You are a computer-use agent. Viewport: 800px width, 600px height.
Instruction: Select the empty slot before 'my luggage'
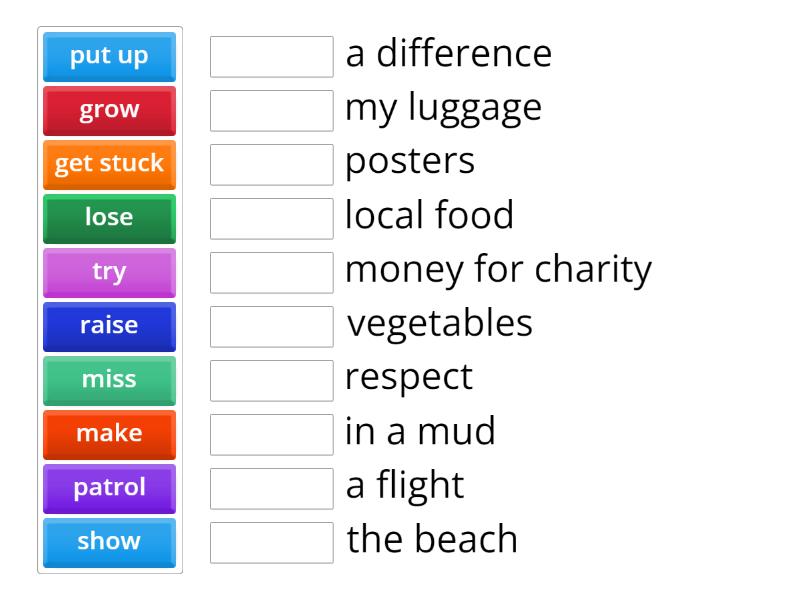(x=271, y=111)
